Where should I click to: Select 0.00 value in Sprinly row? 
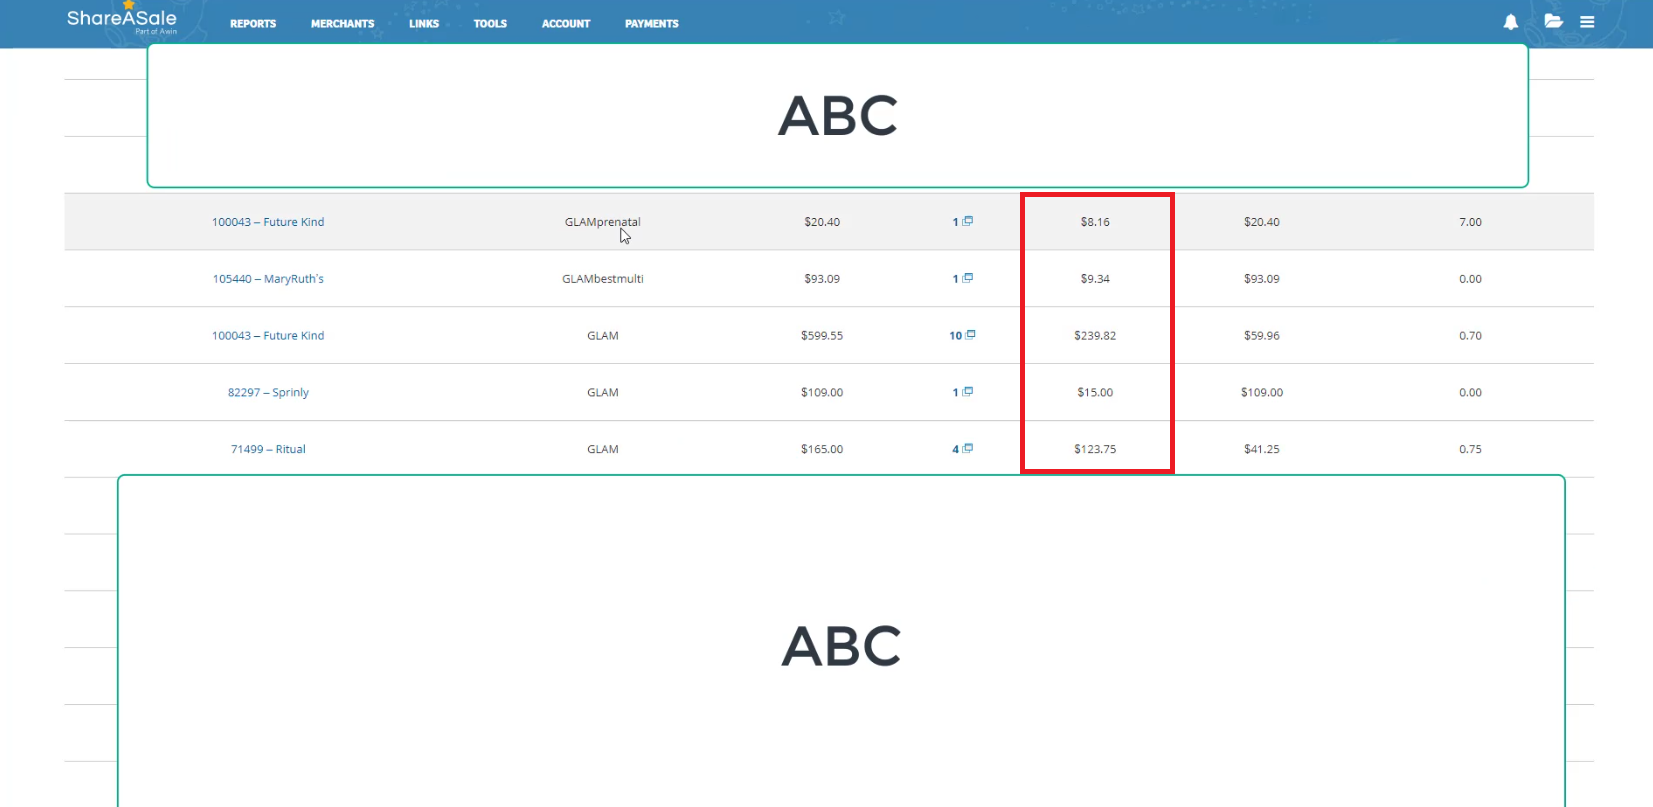point(1470,393)
